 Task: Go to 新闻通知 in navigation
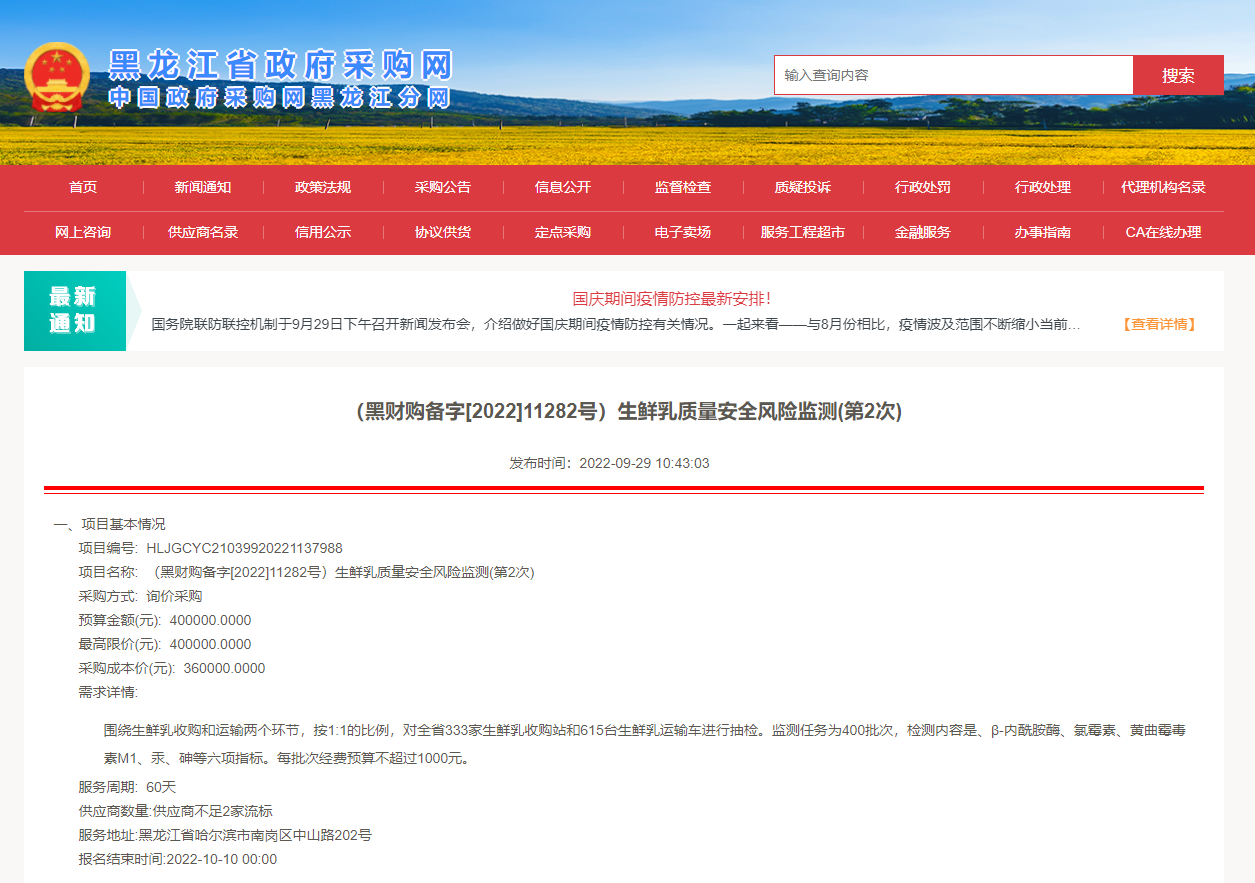(x=203, y=188)
